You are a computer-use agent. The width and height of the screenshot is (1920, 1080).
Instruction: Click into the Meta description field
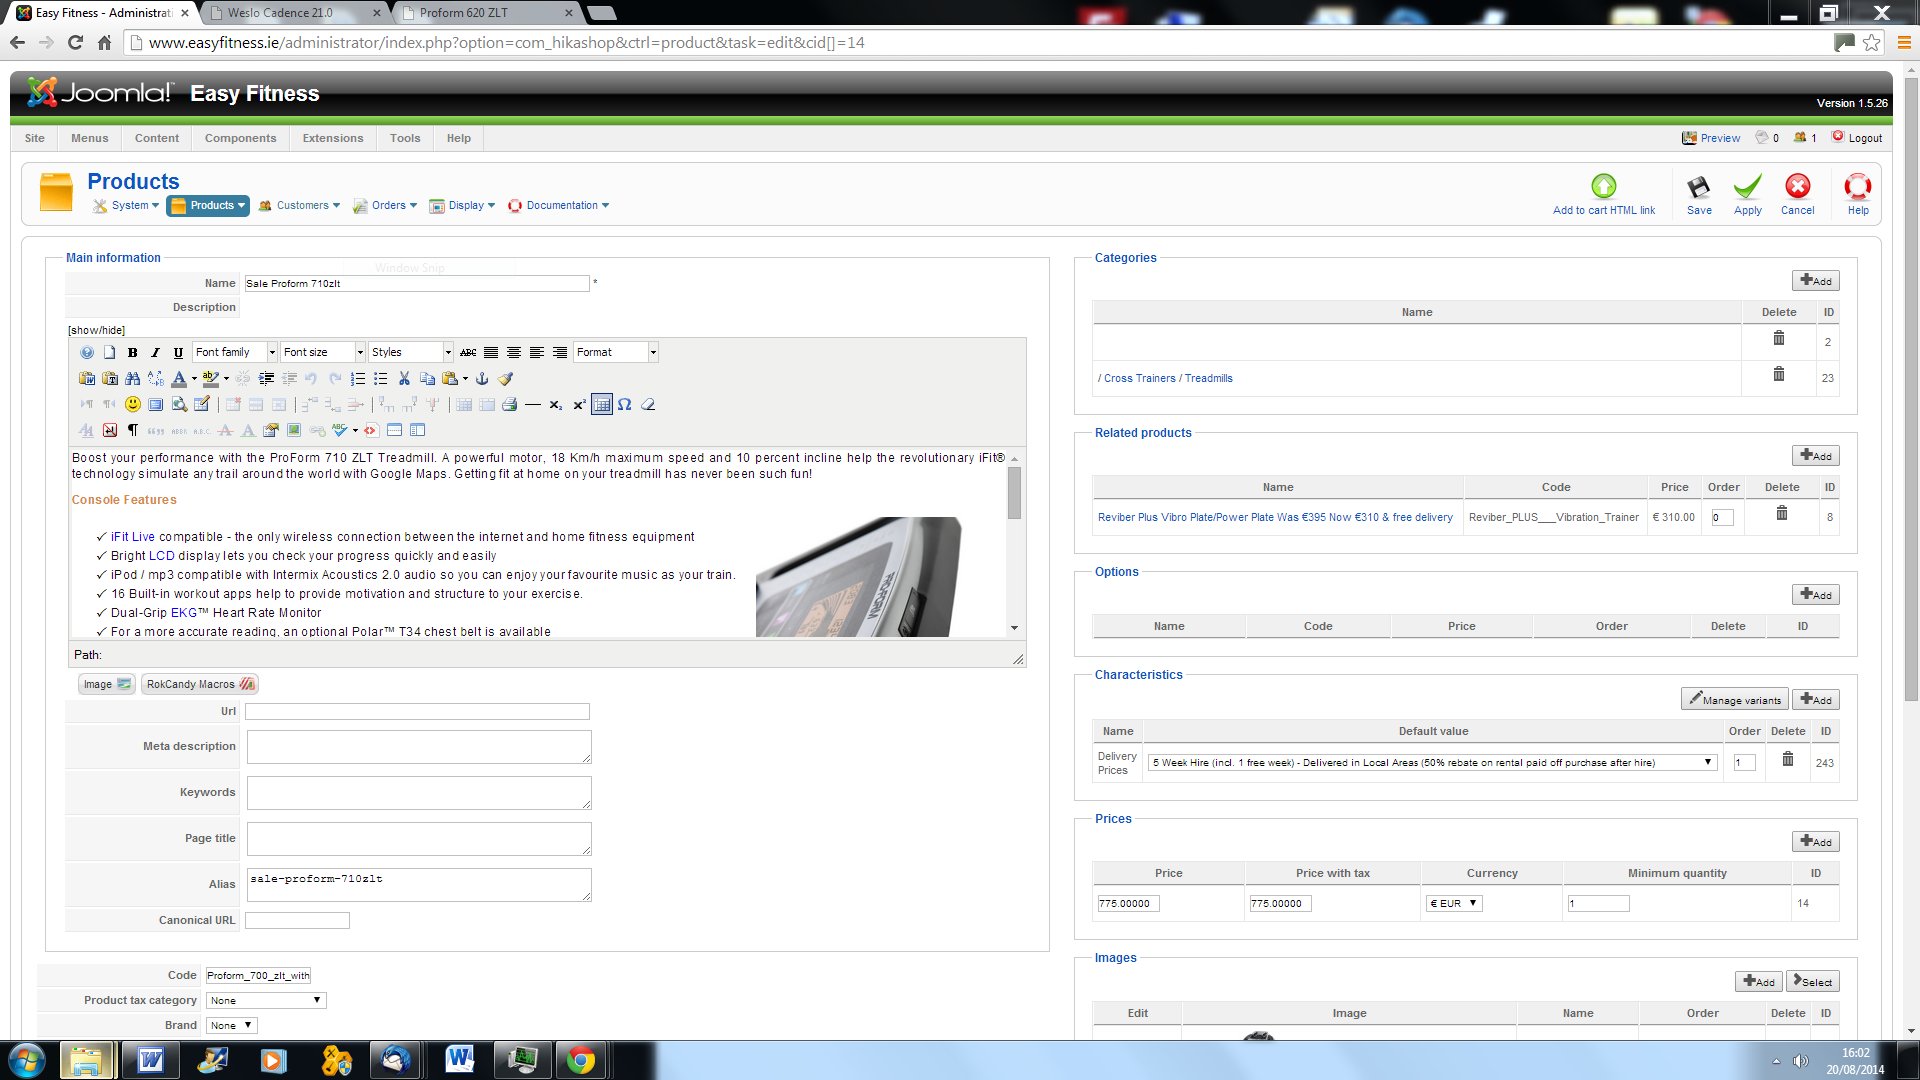point(418,746)
